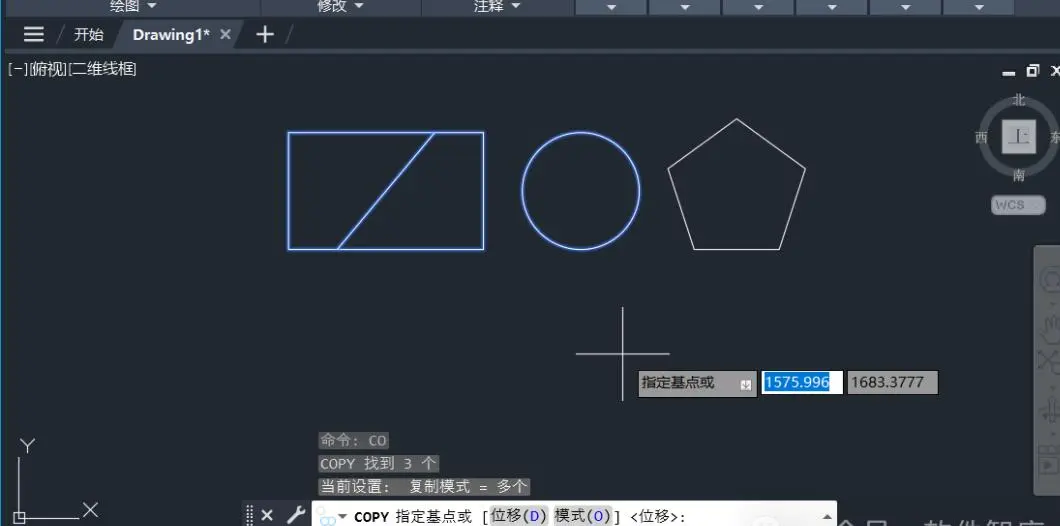Expand the 修改 (Modify) panel dropdown
The width and height of the screenshot is (1060, 526).
point(340,6)
